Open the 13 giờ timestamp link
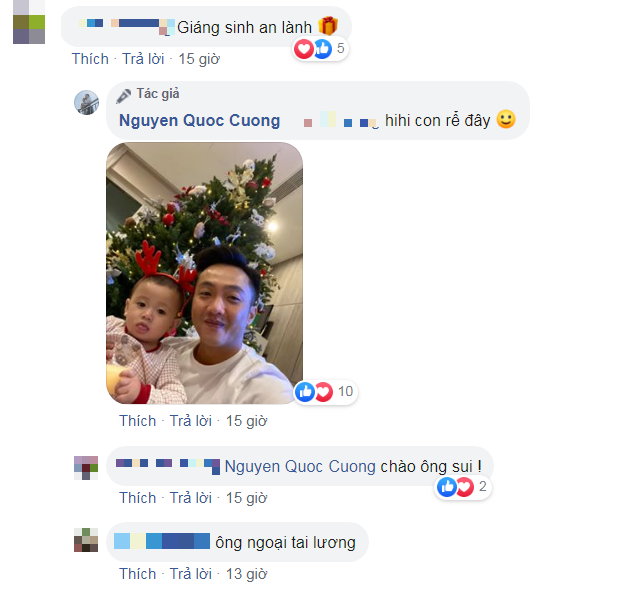Viewport: 633px width, 591px height. pos(246,574)
